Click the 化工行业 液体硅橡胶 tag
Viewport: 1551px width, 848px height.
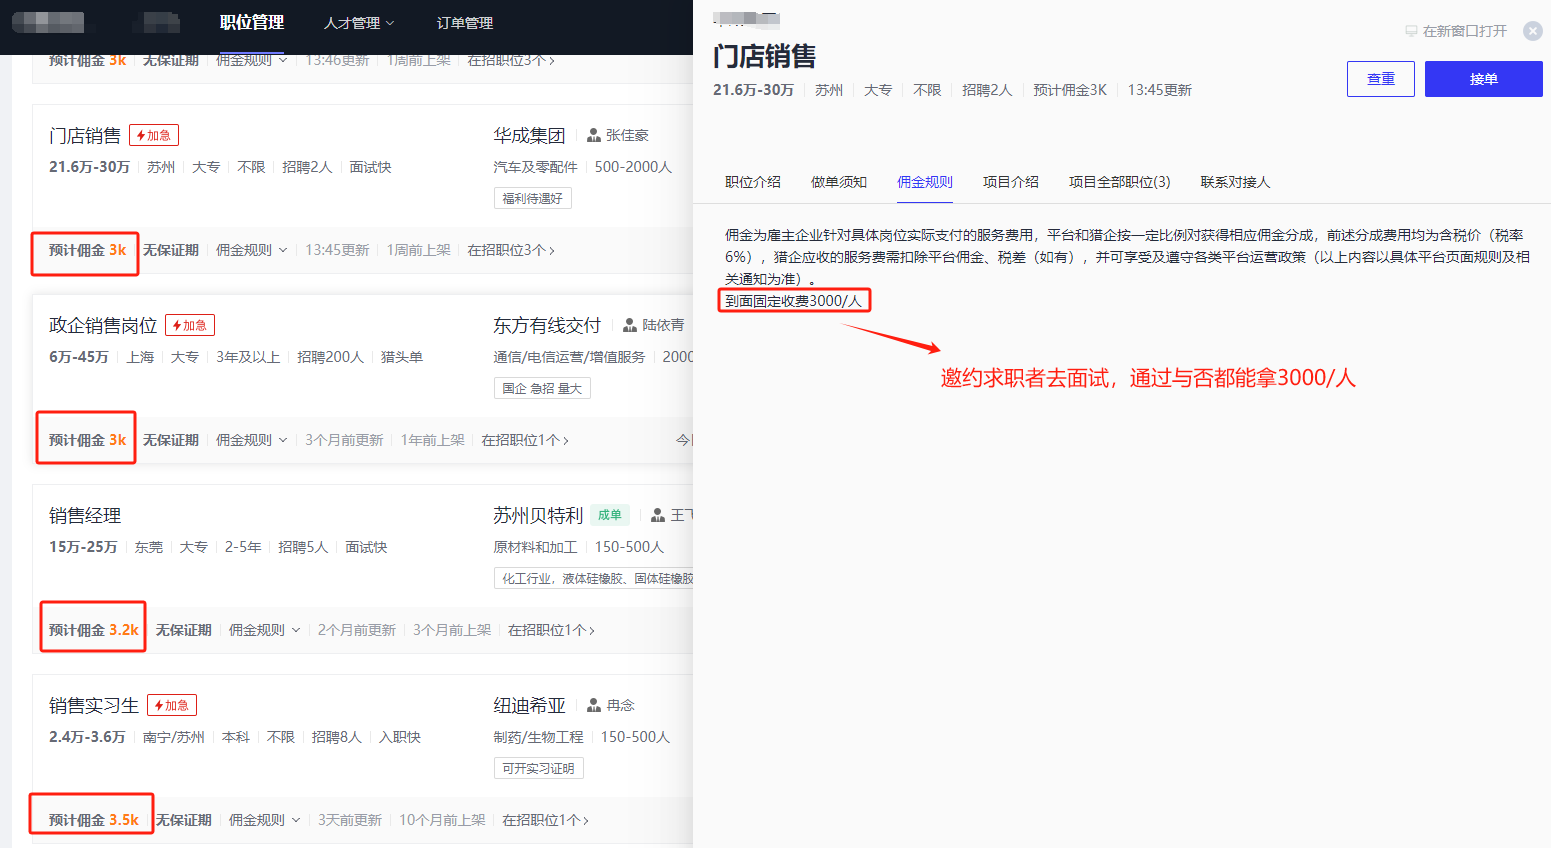point(594,578)
